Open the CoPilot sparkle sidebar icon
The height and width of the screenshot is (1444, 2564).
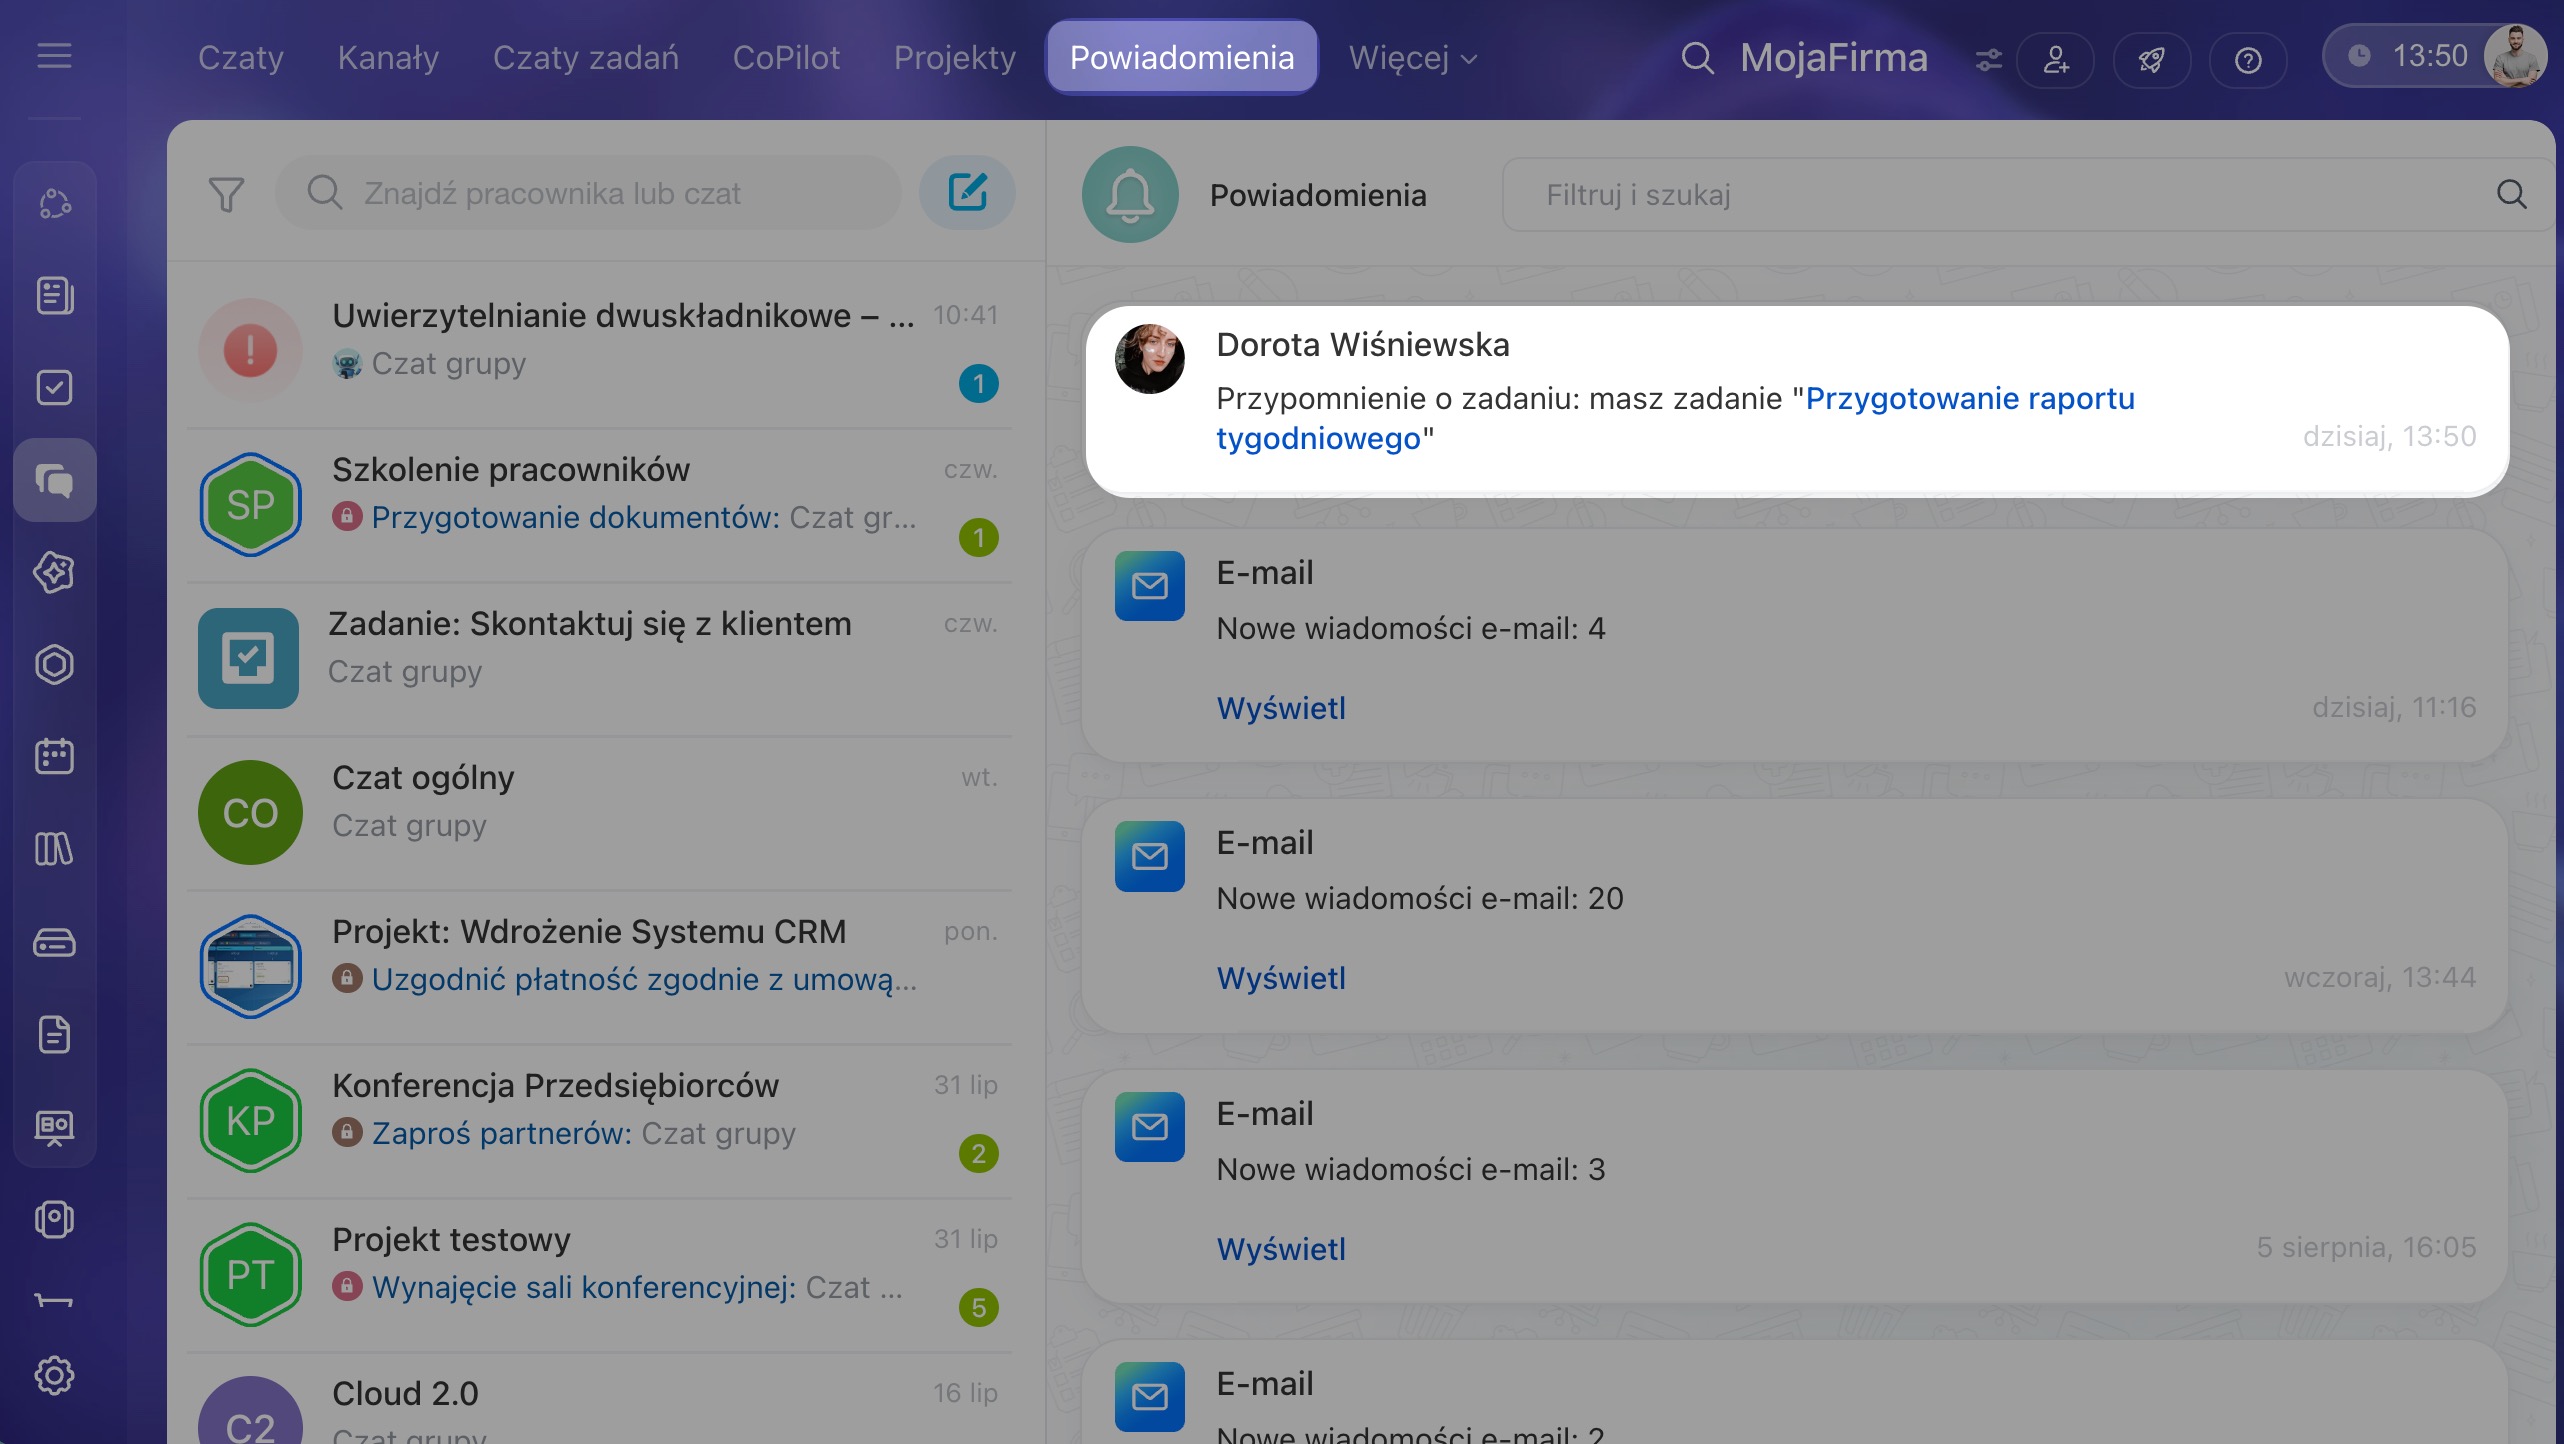(x=55, y=572)
